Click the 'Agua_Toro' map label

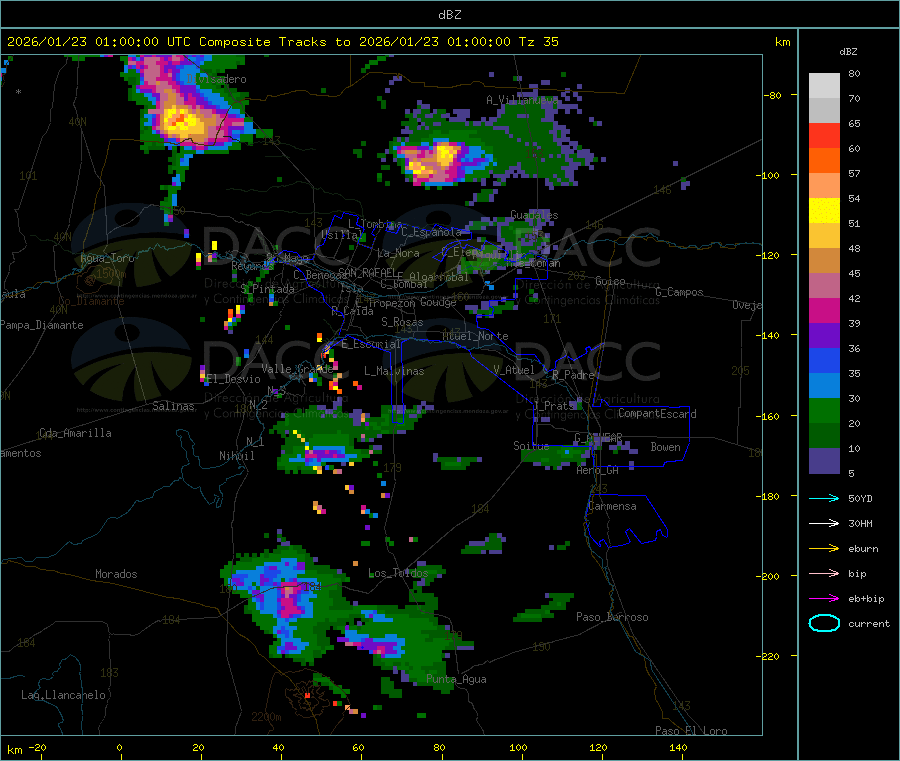tap(107, 258)
